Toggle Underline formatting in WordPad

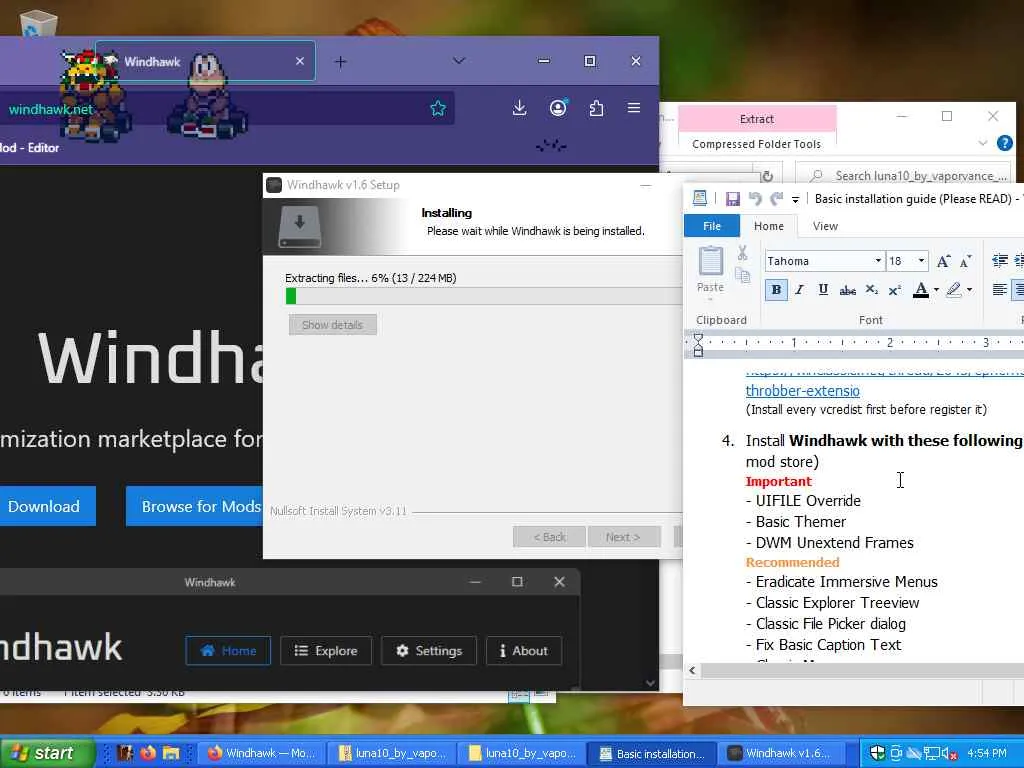(823, 290)
